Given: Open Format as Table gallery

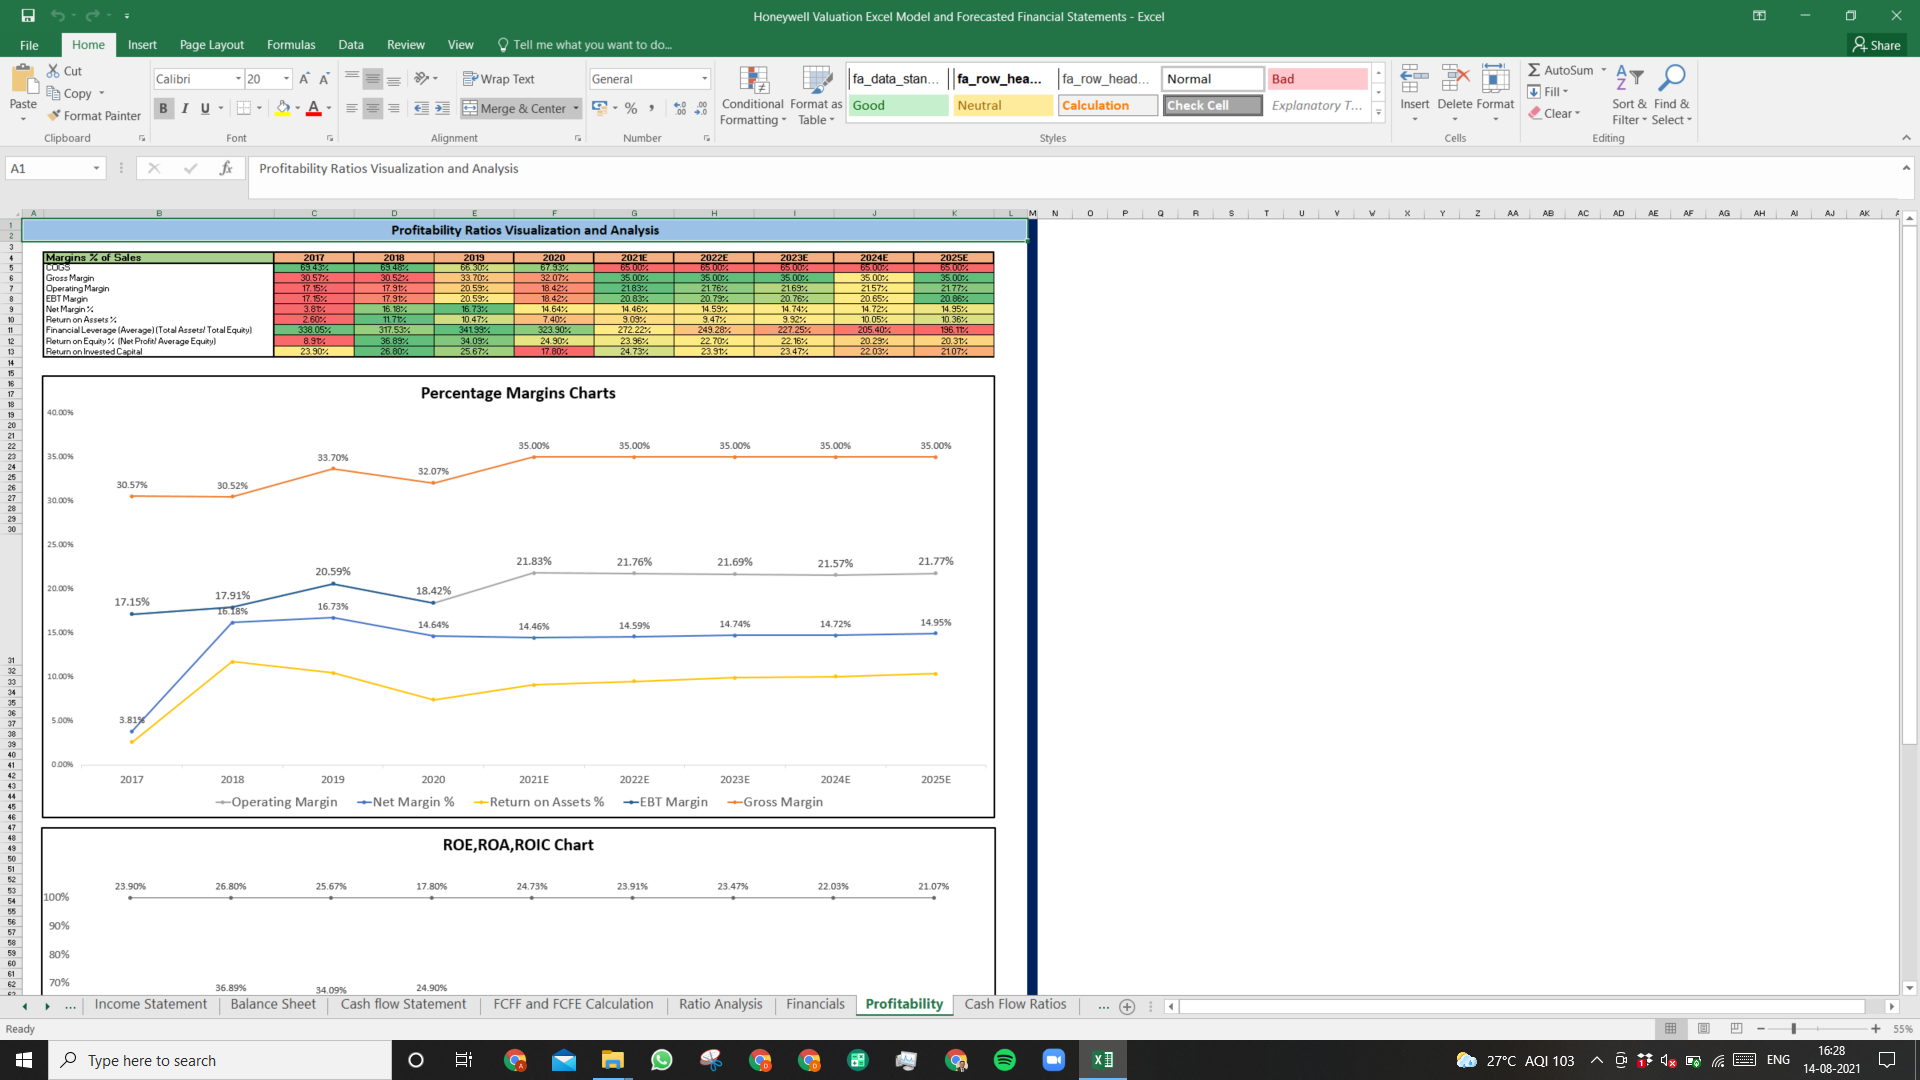Looking at the screenshot, I should click(x=816, y=96).
